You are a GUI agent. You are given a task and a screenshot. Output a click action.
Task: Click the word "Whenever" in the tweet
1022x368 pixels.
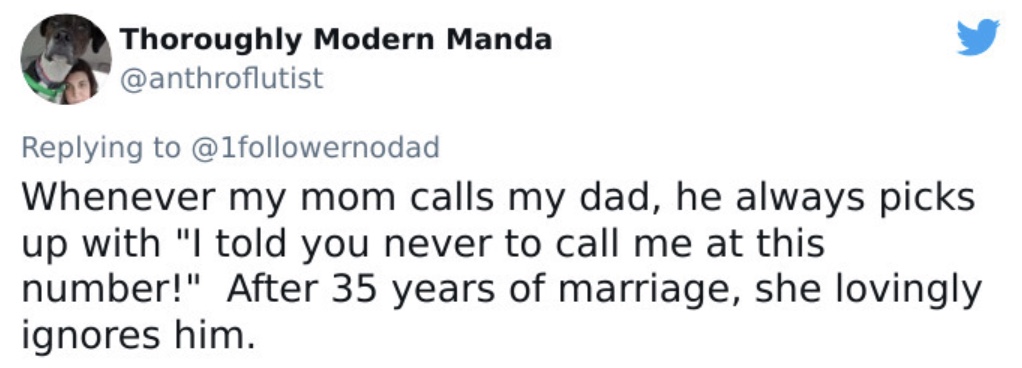click(x=119, y=197)
